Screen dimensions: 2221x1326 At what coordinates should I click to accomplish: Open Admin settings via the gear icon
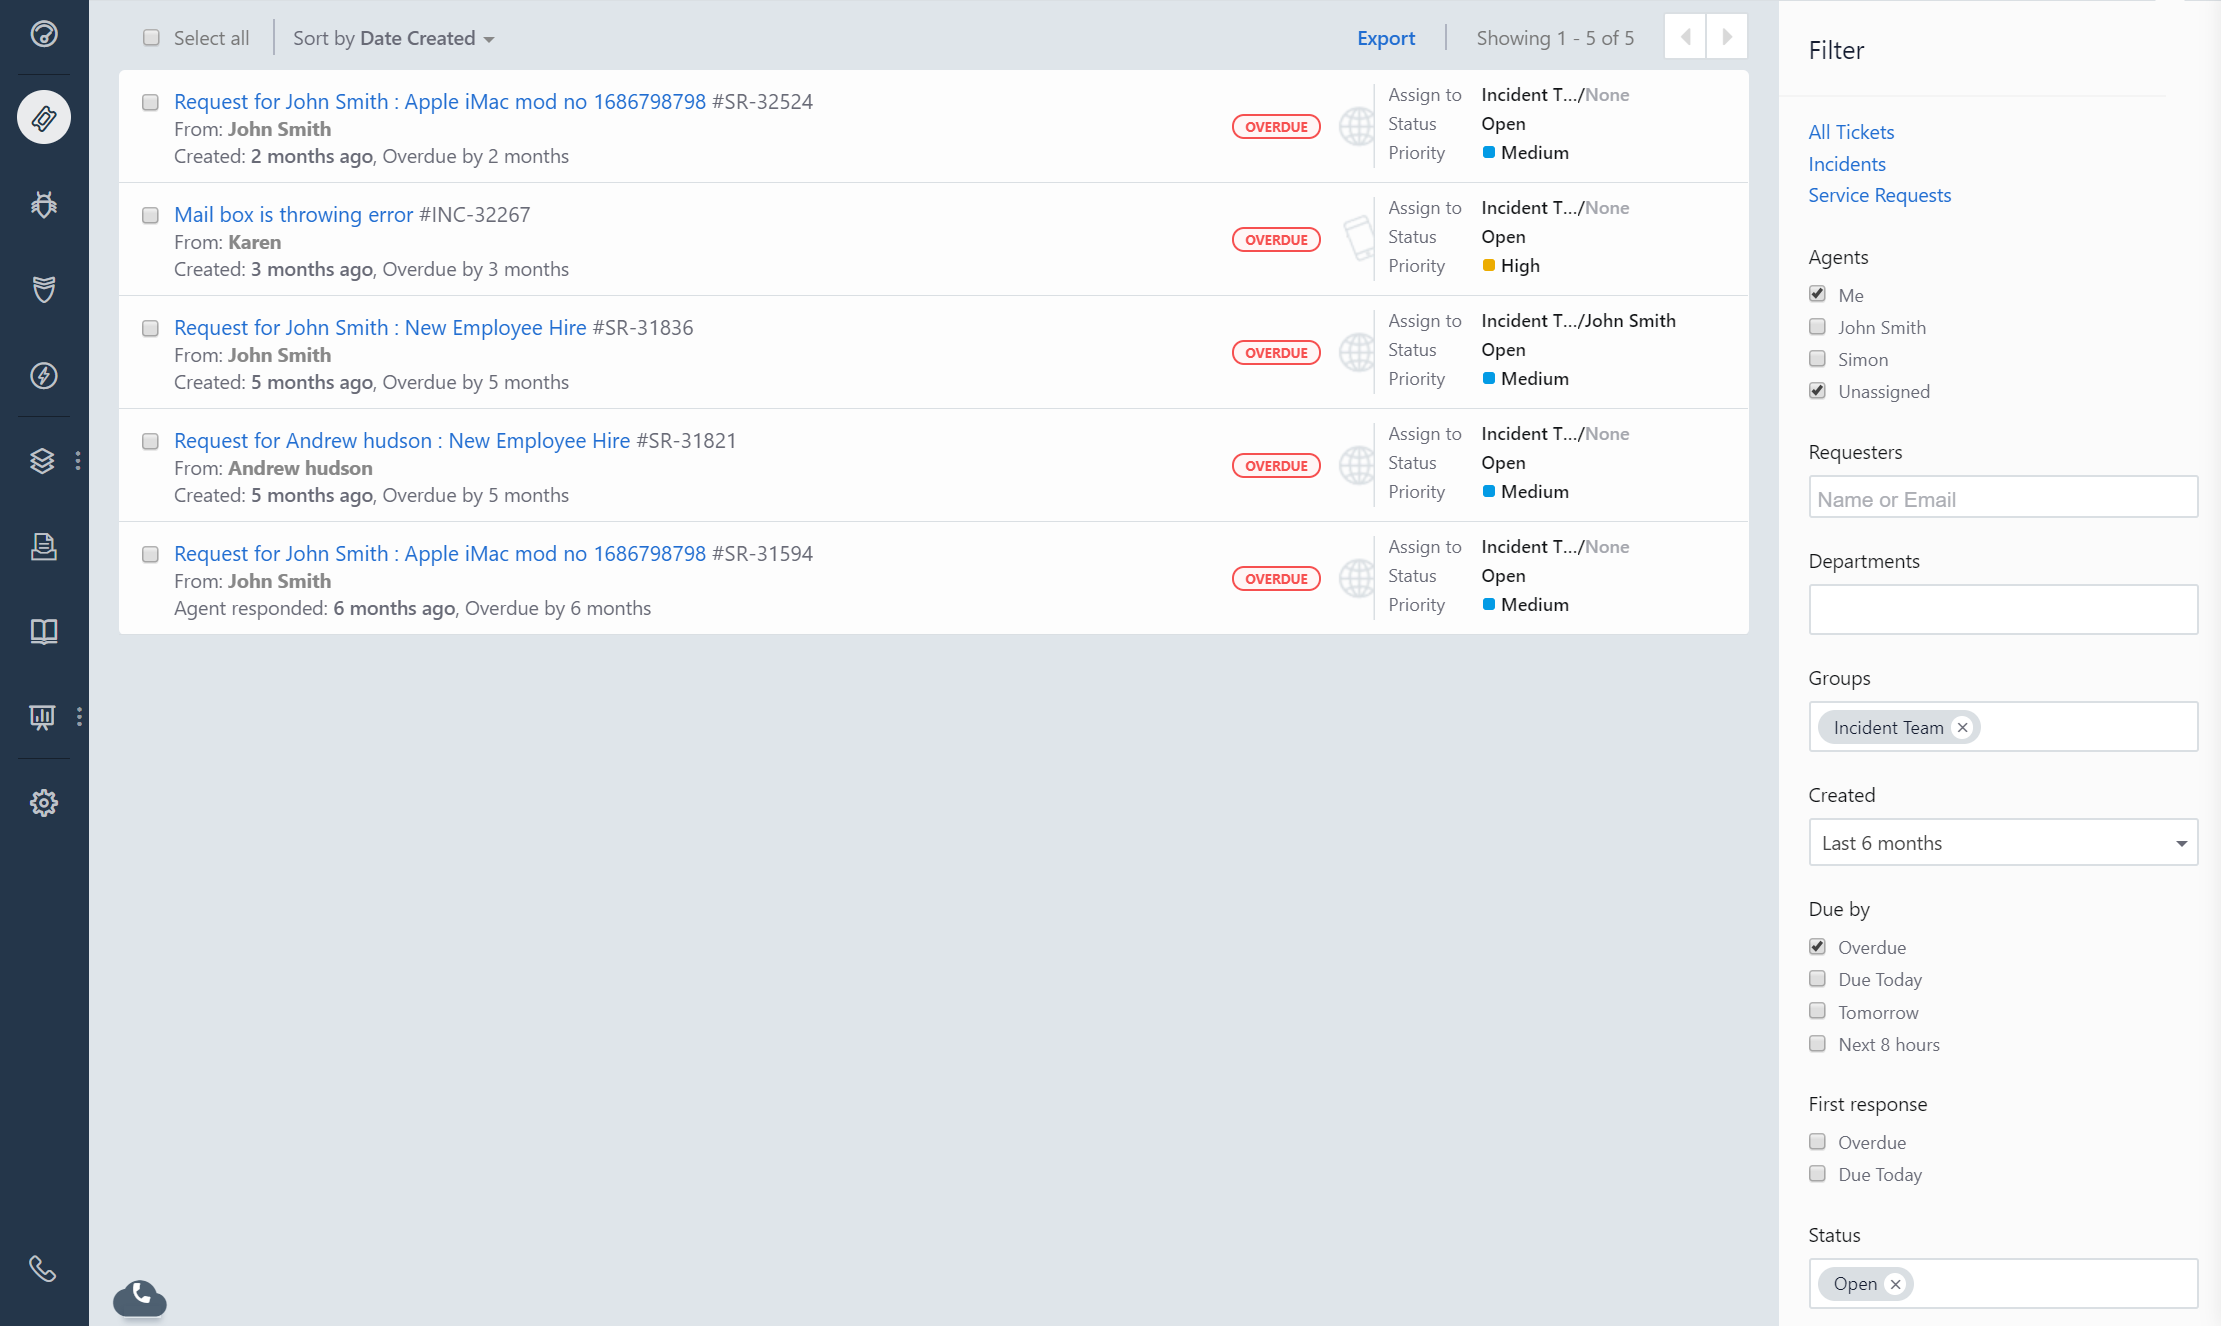(x=44, y=802)
